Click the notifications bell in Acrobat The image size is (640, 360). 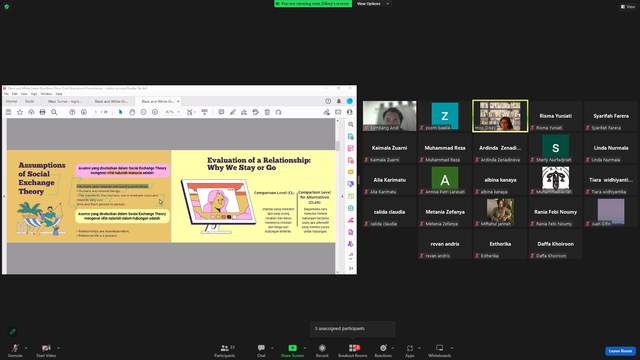pos(339,101)
